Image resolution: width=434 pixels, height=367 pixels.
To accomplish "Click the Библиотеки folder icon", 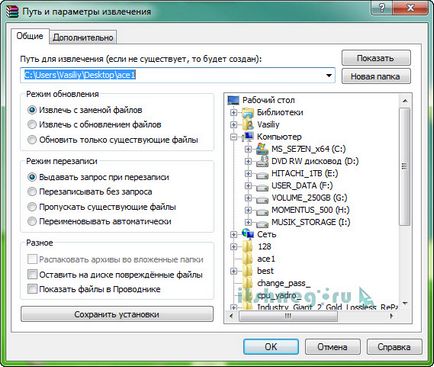I will 248,112.
